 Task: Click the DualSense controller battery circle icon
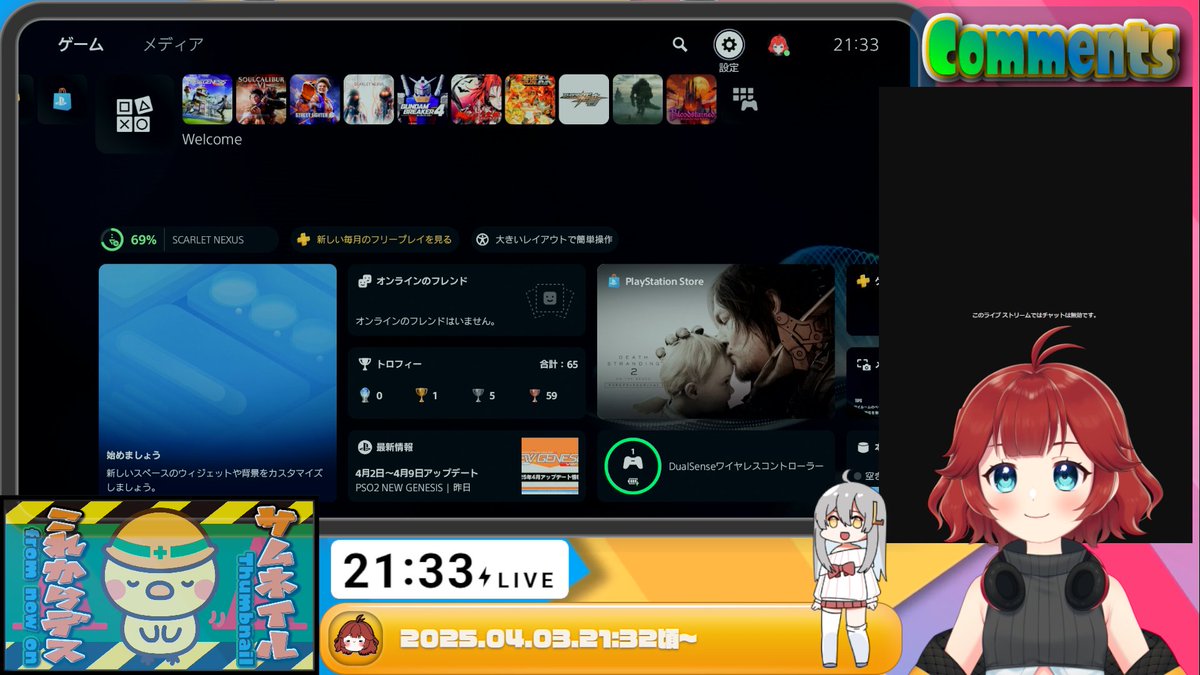tap(633, 466)
